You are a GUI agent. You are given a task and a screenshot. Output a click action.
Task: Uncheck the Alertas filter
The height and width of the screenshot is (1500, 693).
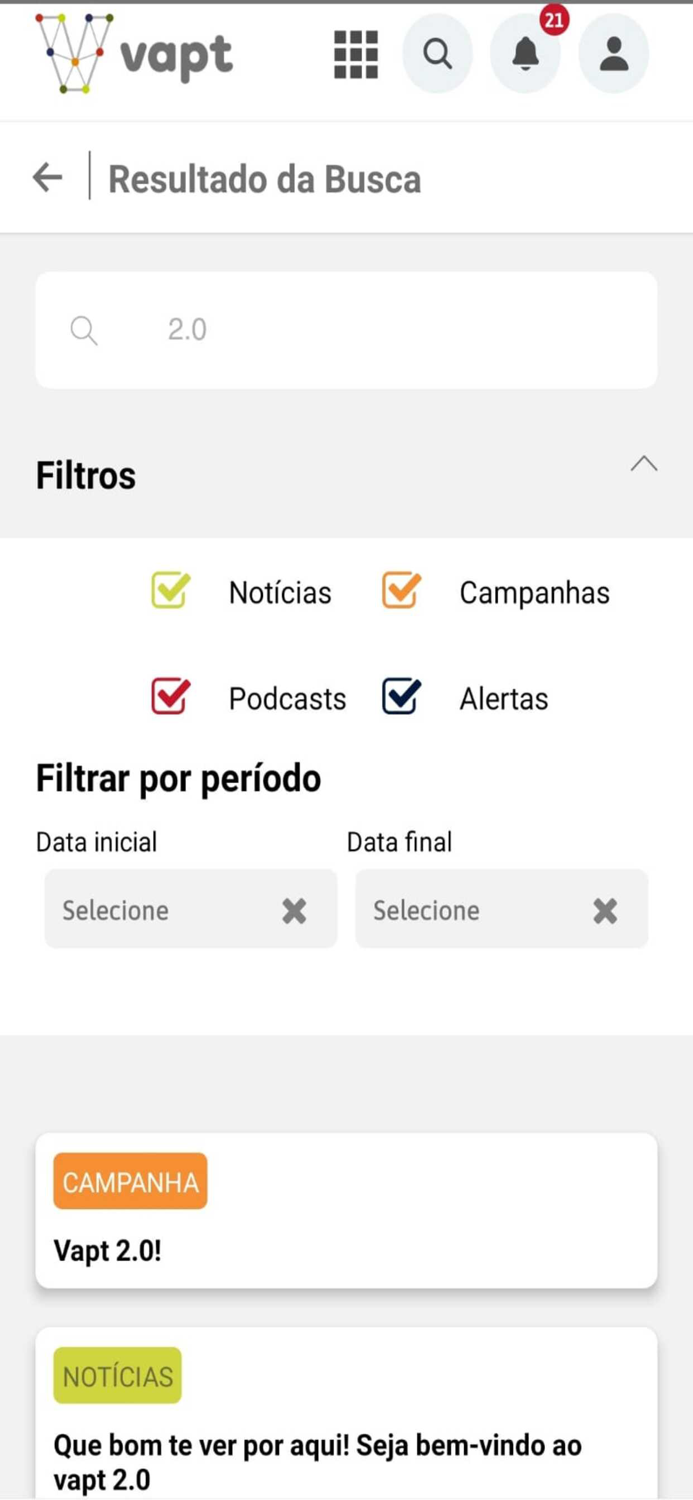pos(399,697)
